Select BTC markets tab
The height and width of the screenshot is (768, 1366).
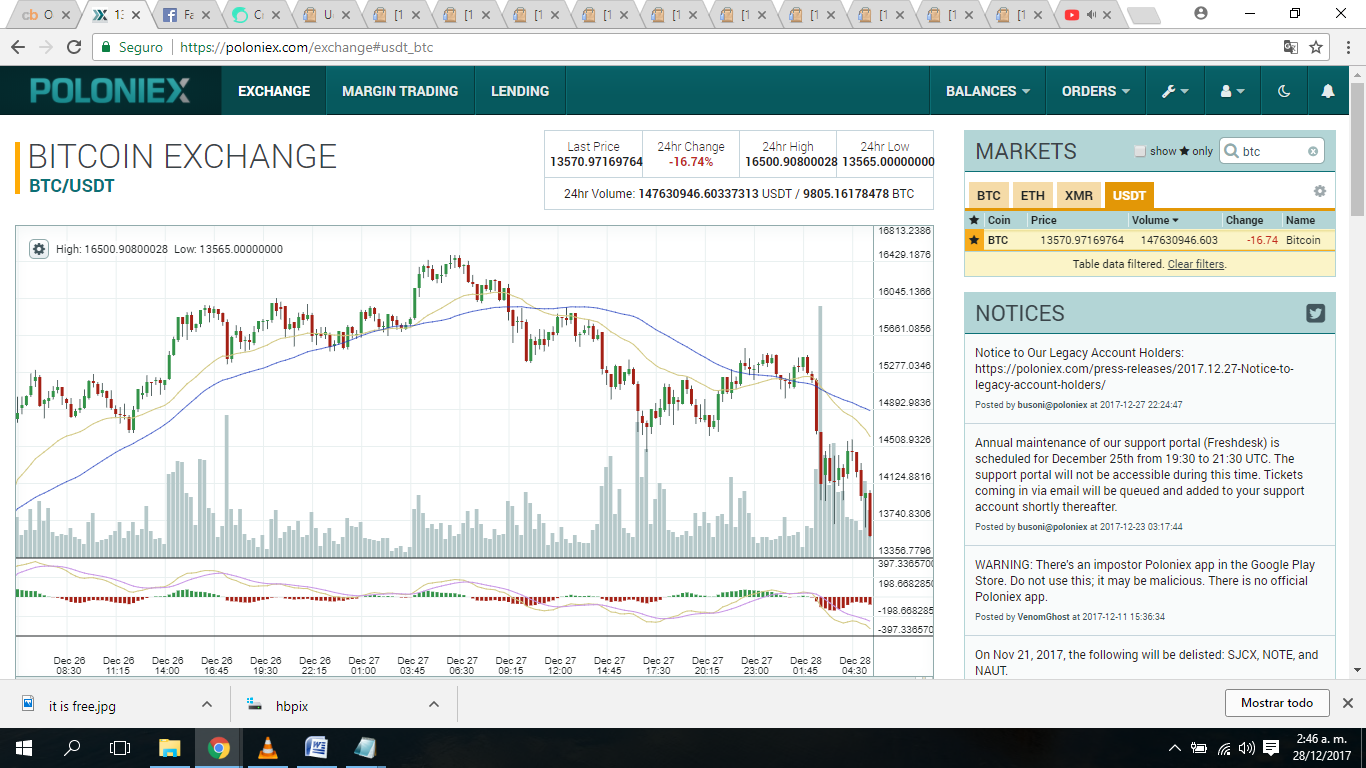(x=989, y=196)
